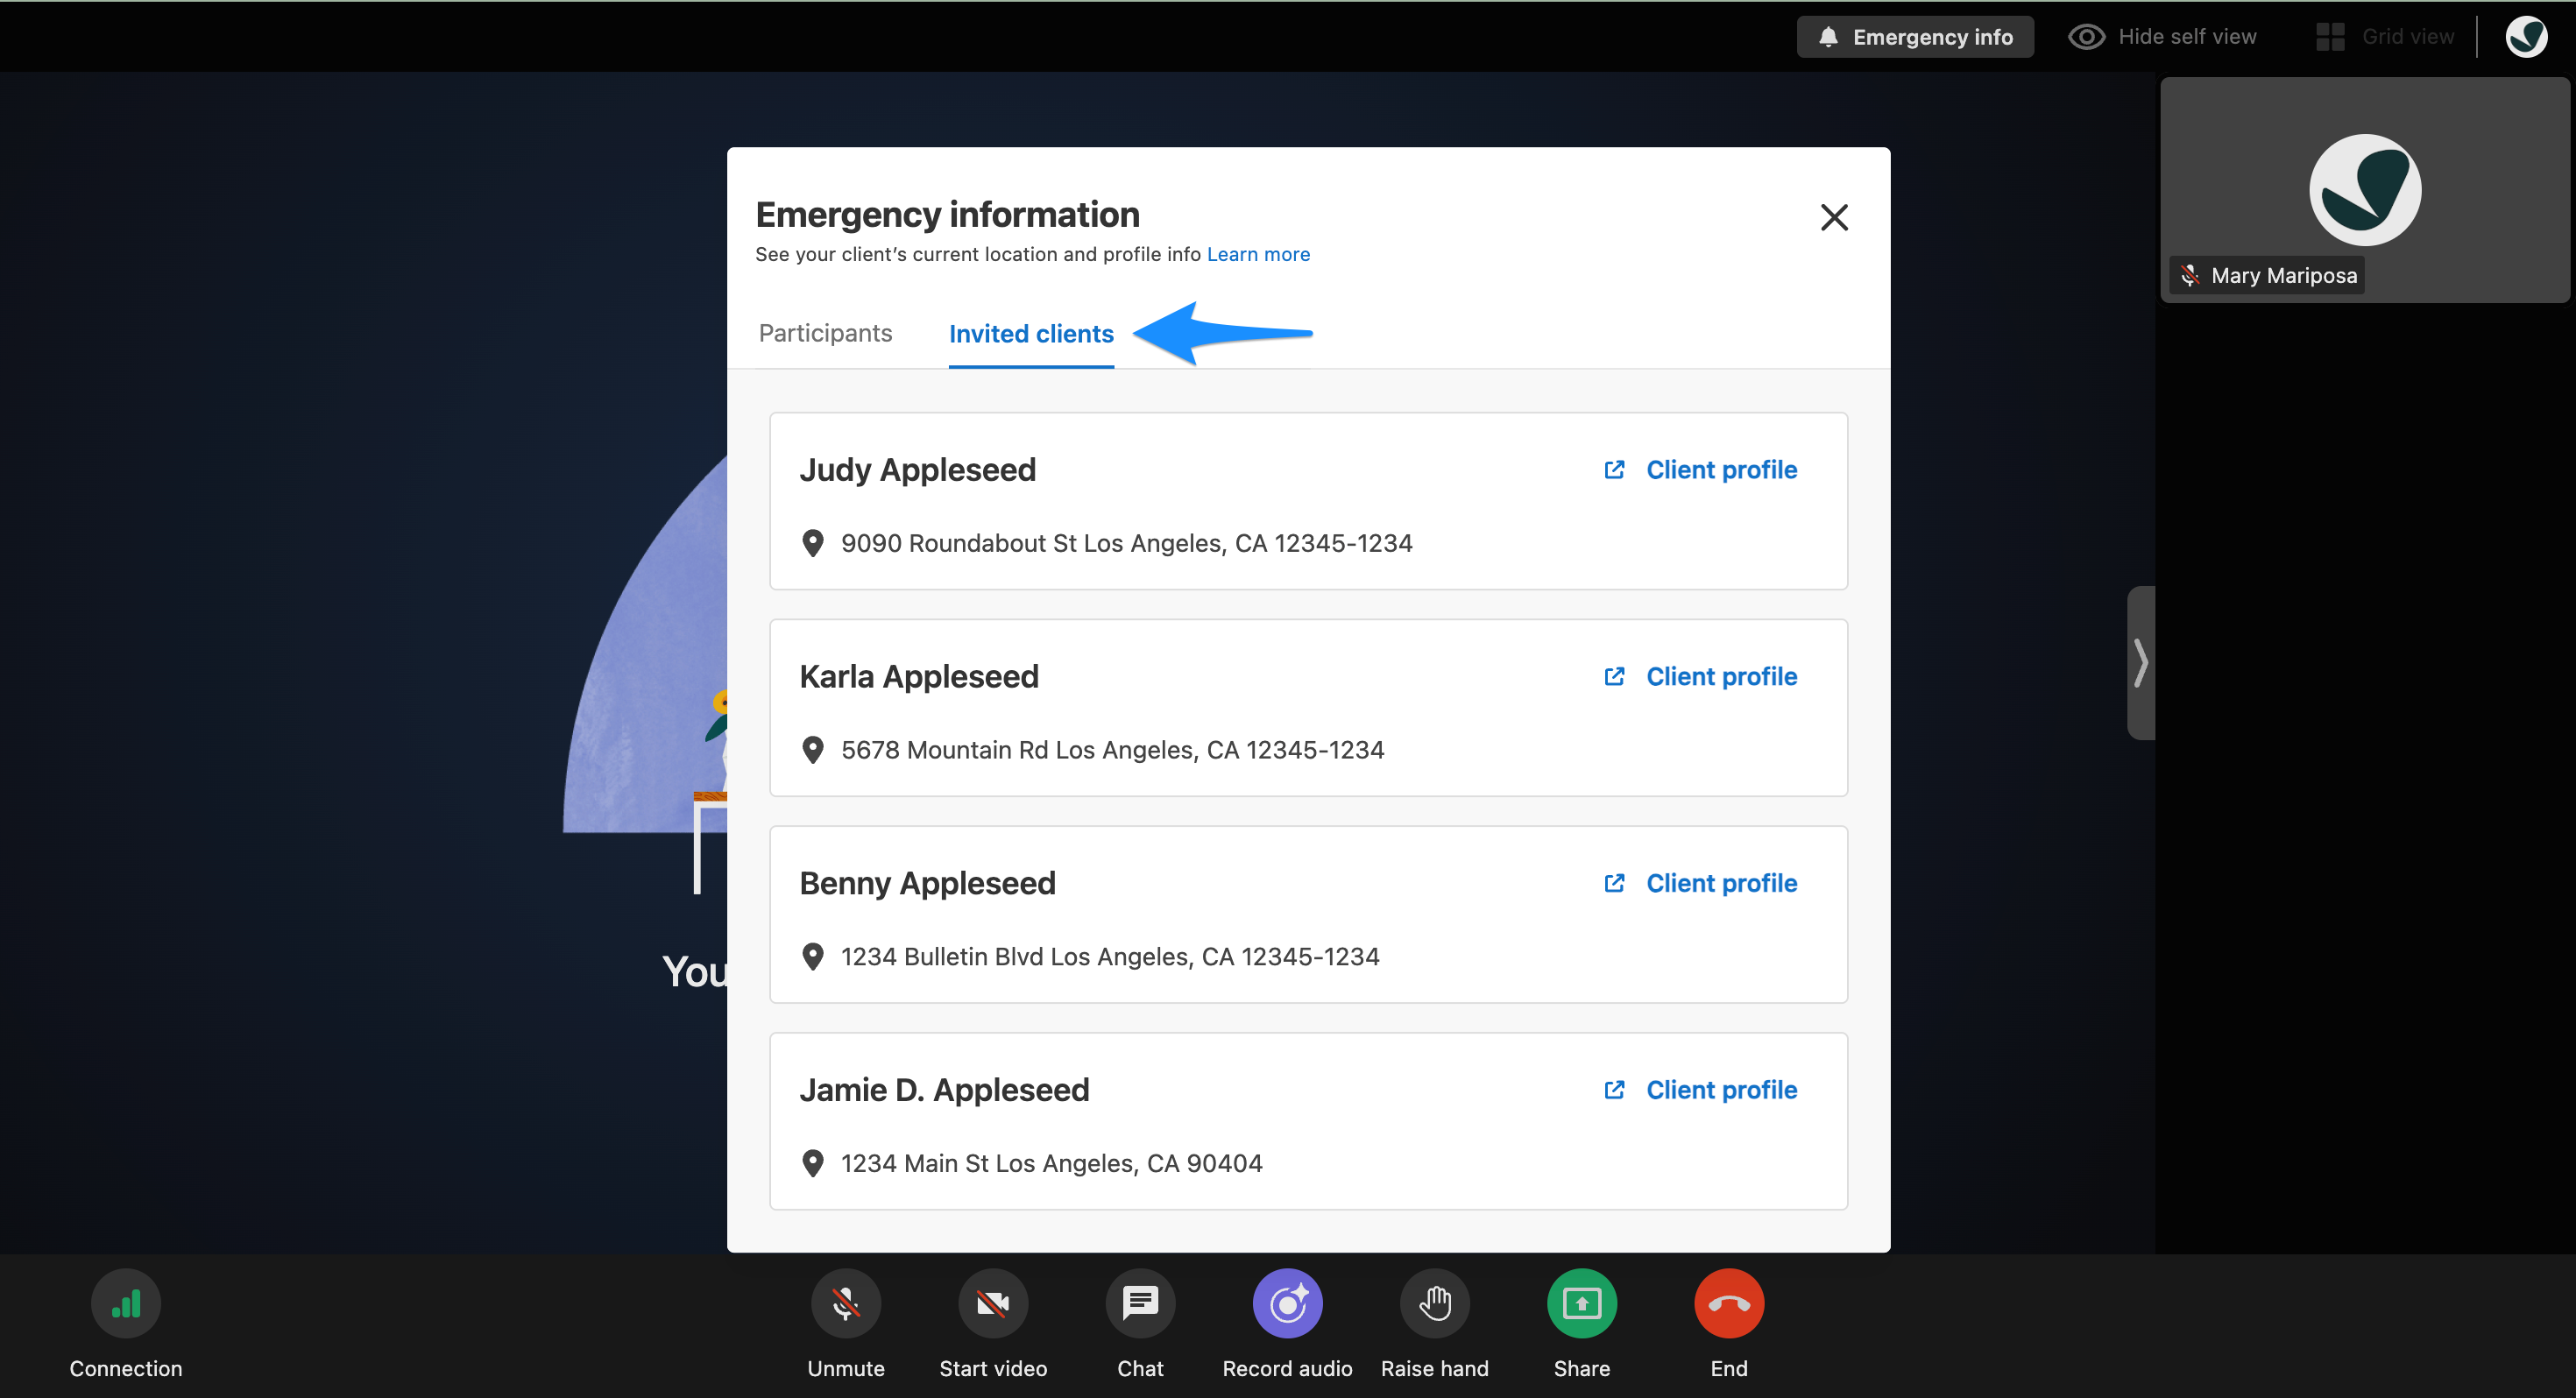Open the Chat panel
This screenshot has width=2576, height=1398.
point(1140,1304)
